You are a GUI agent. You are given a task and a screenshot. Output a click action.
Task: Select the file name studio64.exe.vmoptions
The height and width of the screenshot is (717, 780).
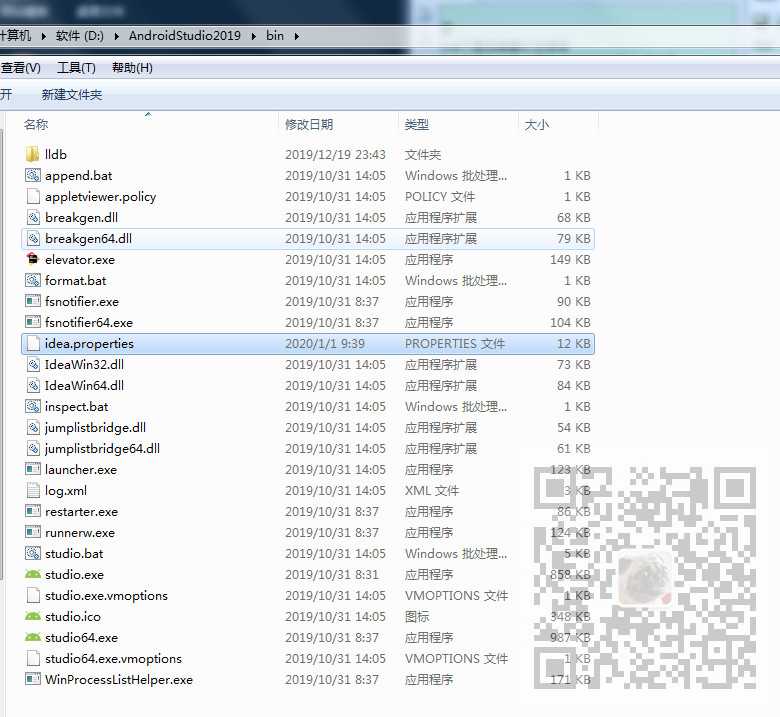(x=113, y=659)
